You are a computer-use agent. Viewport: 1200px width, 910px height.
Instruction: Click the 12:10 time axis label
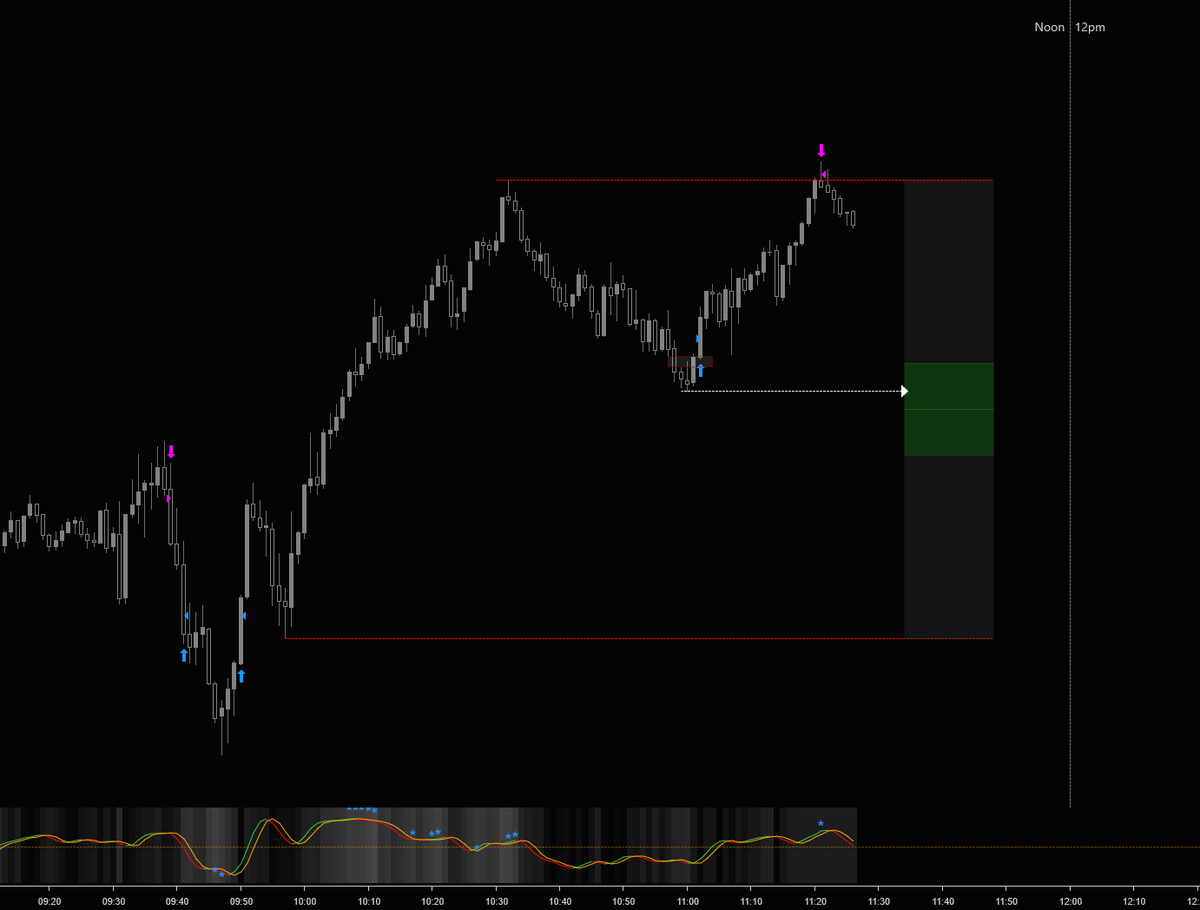tap(1133, 900)
